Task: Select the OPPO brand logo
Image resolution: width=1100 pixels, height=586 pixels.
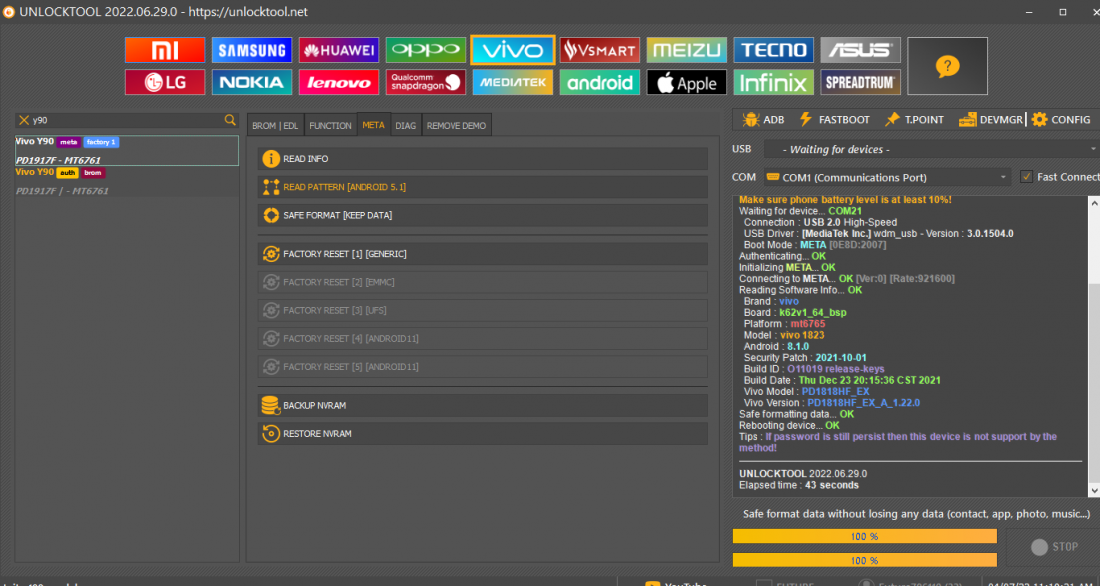Action: pos(426,50)
